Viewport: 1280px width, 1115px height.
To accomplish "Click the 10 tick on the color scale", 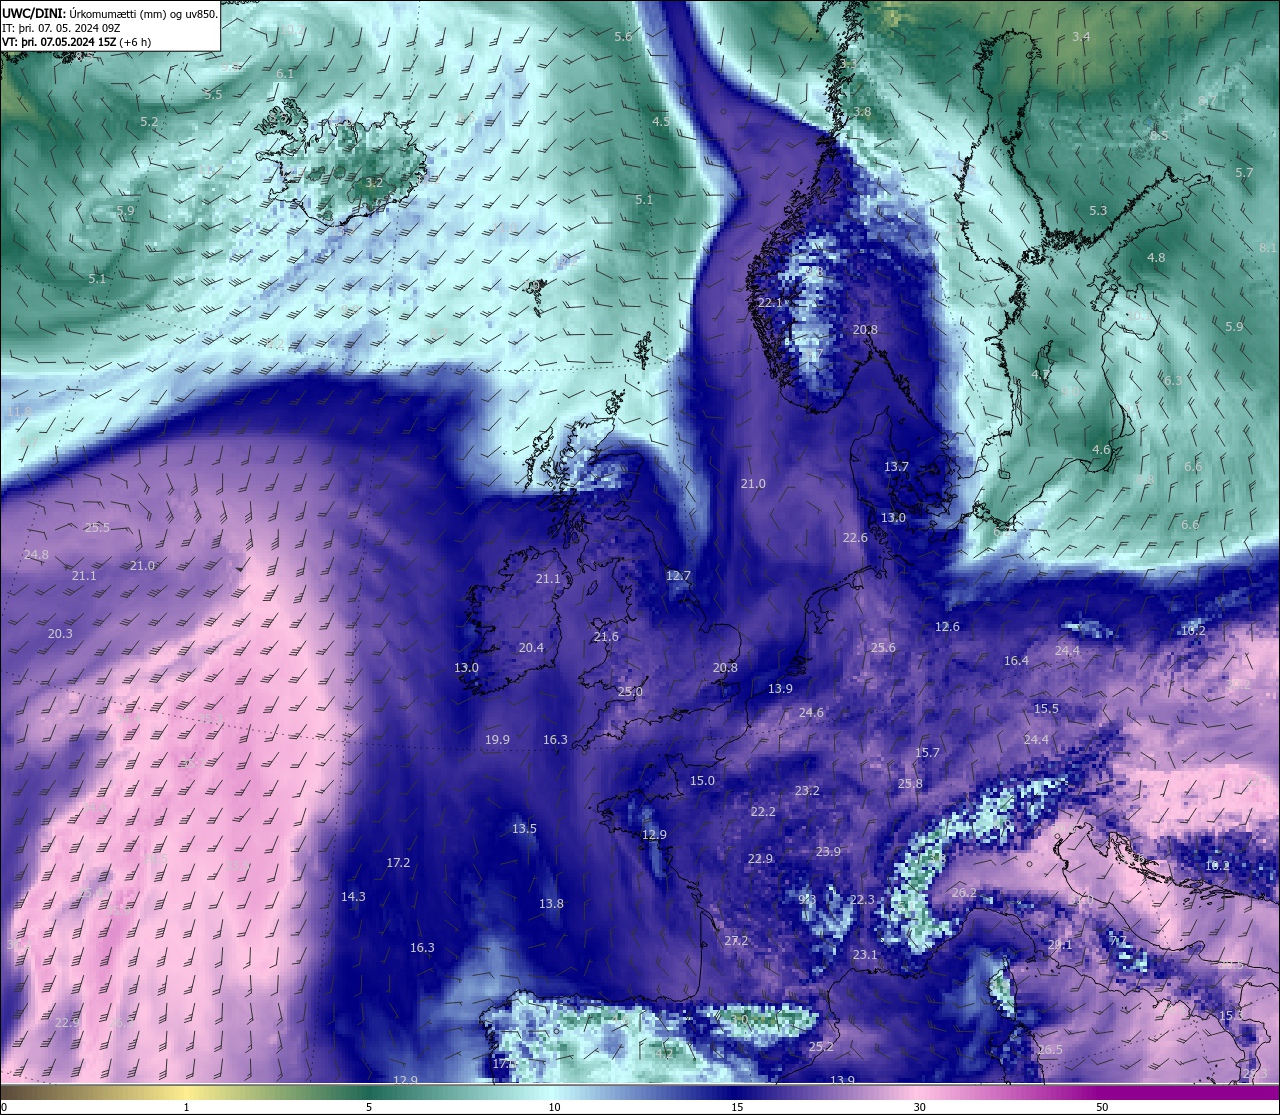I will click(554, 1107).
